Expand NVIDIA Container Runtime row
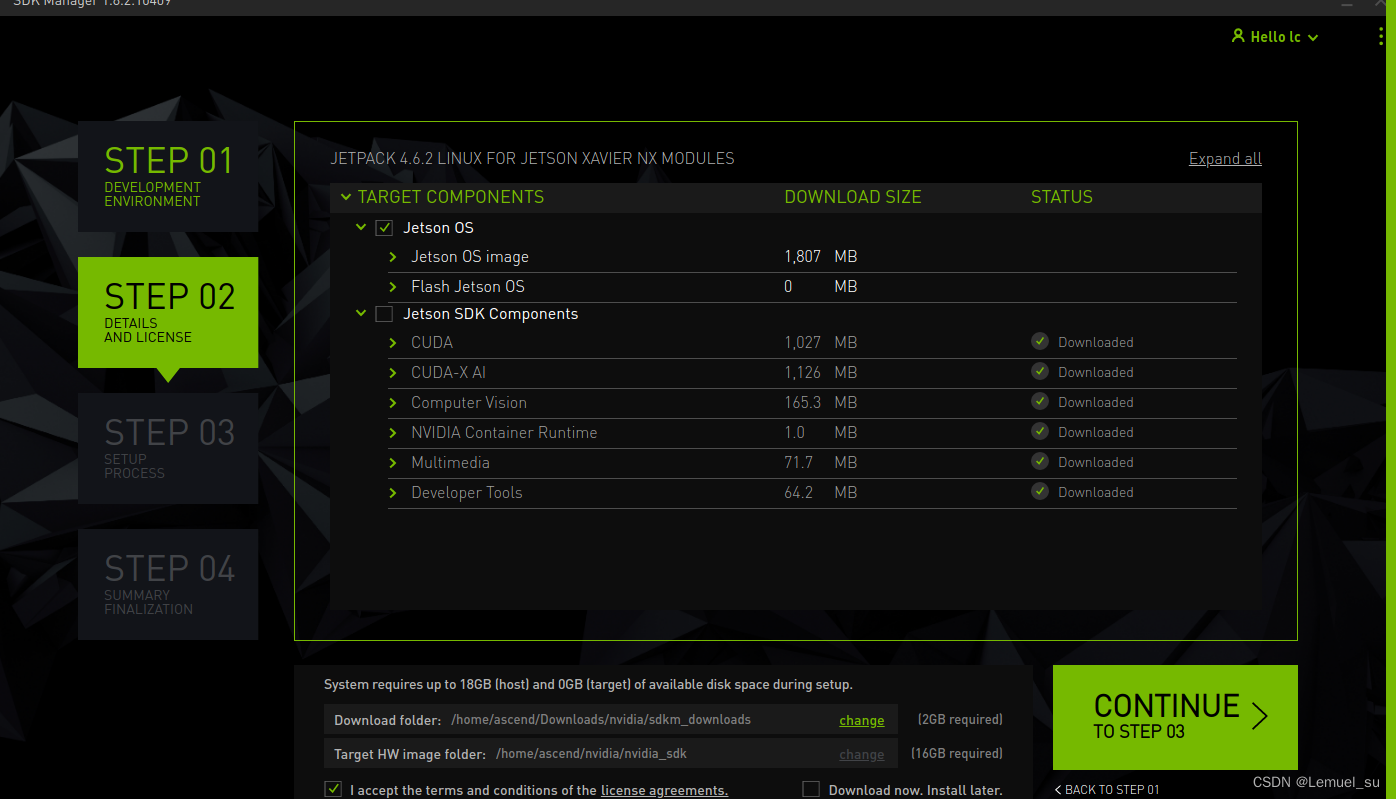 pos(393,433)
